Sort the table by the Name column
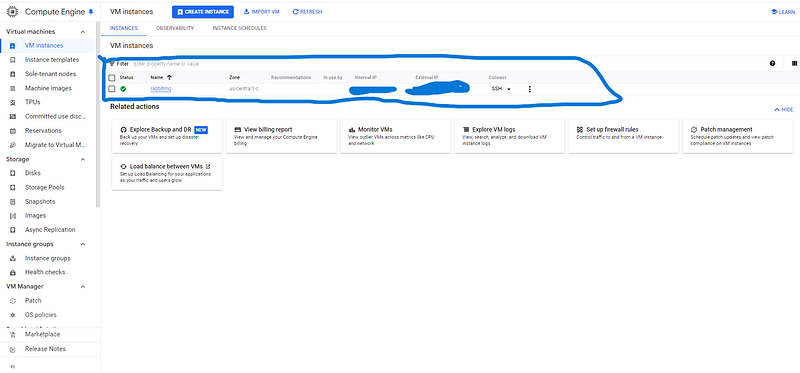This screenshot has width=800, height=373. (x=161, y=78)
